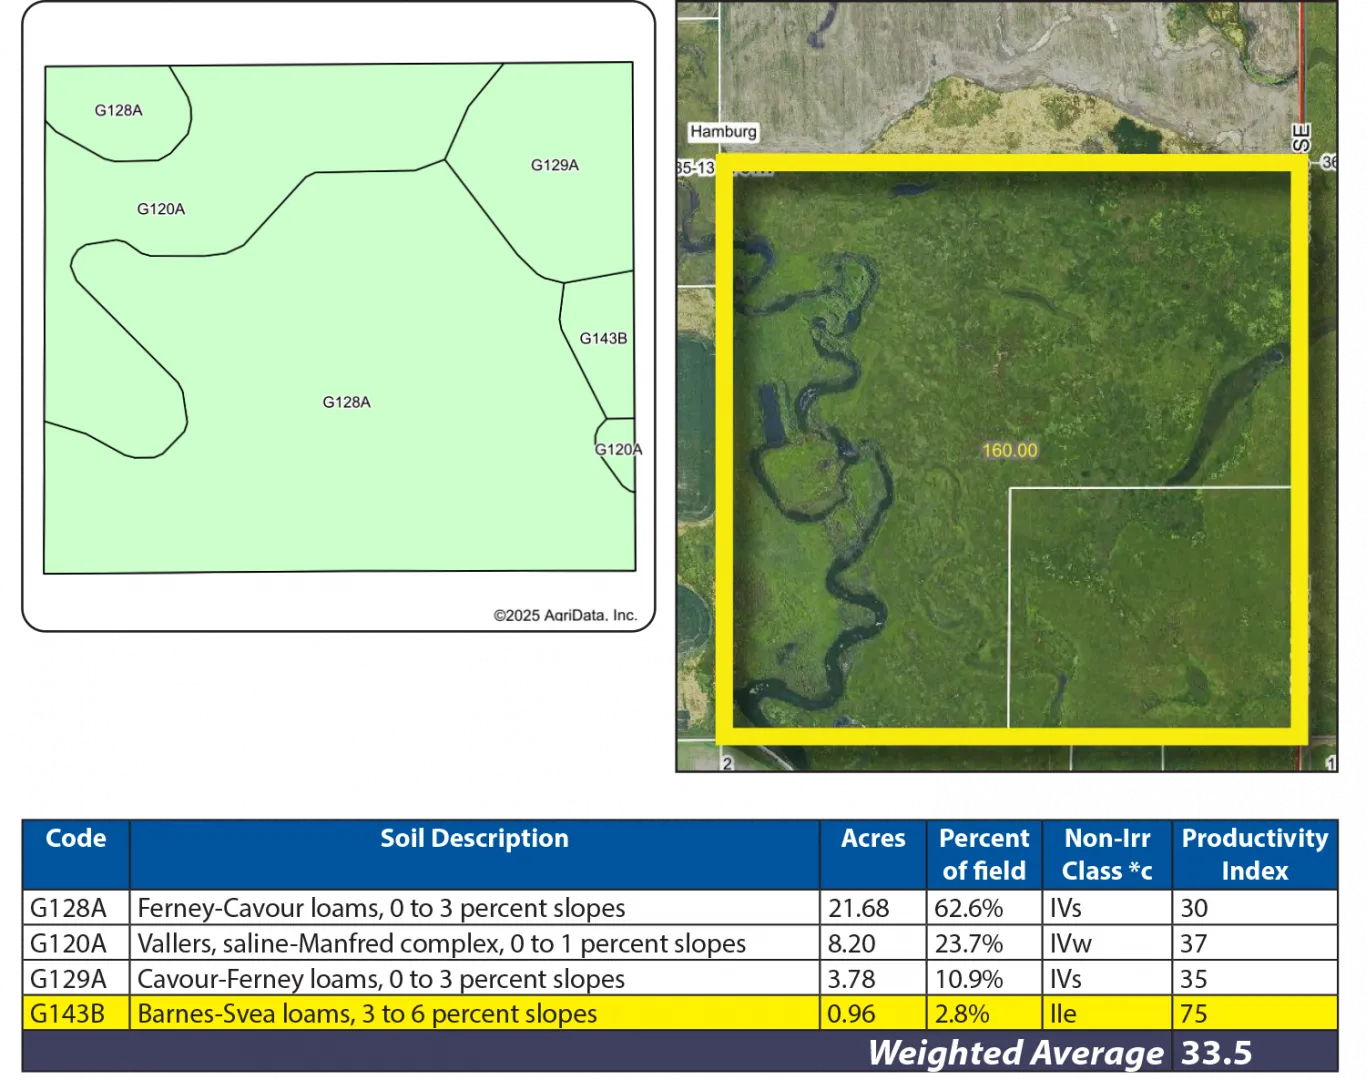This screenshot has width=1366, height=1080.
Task: Click the Ferney-Cavour loams description cell
Action: point(381,908)
